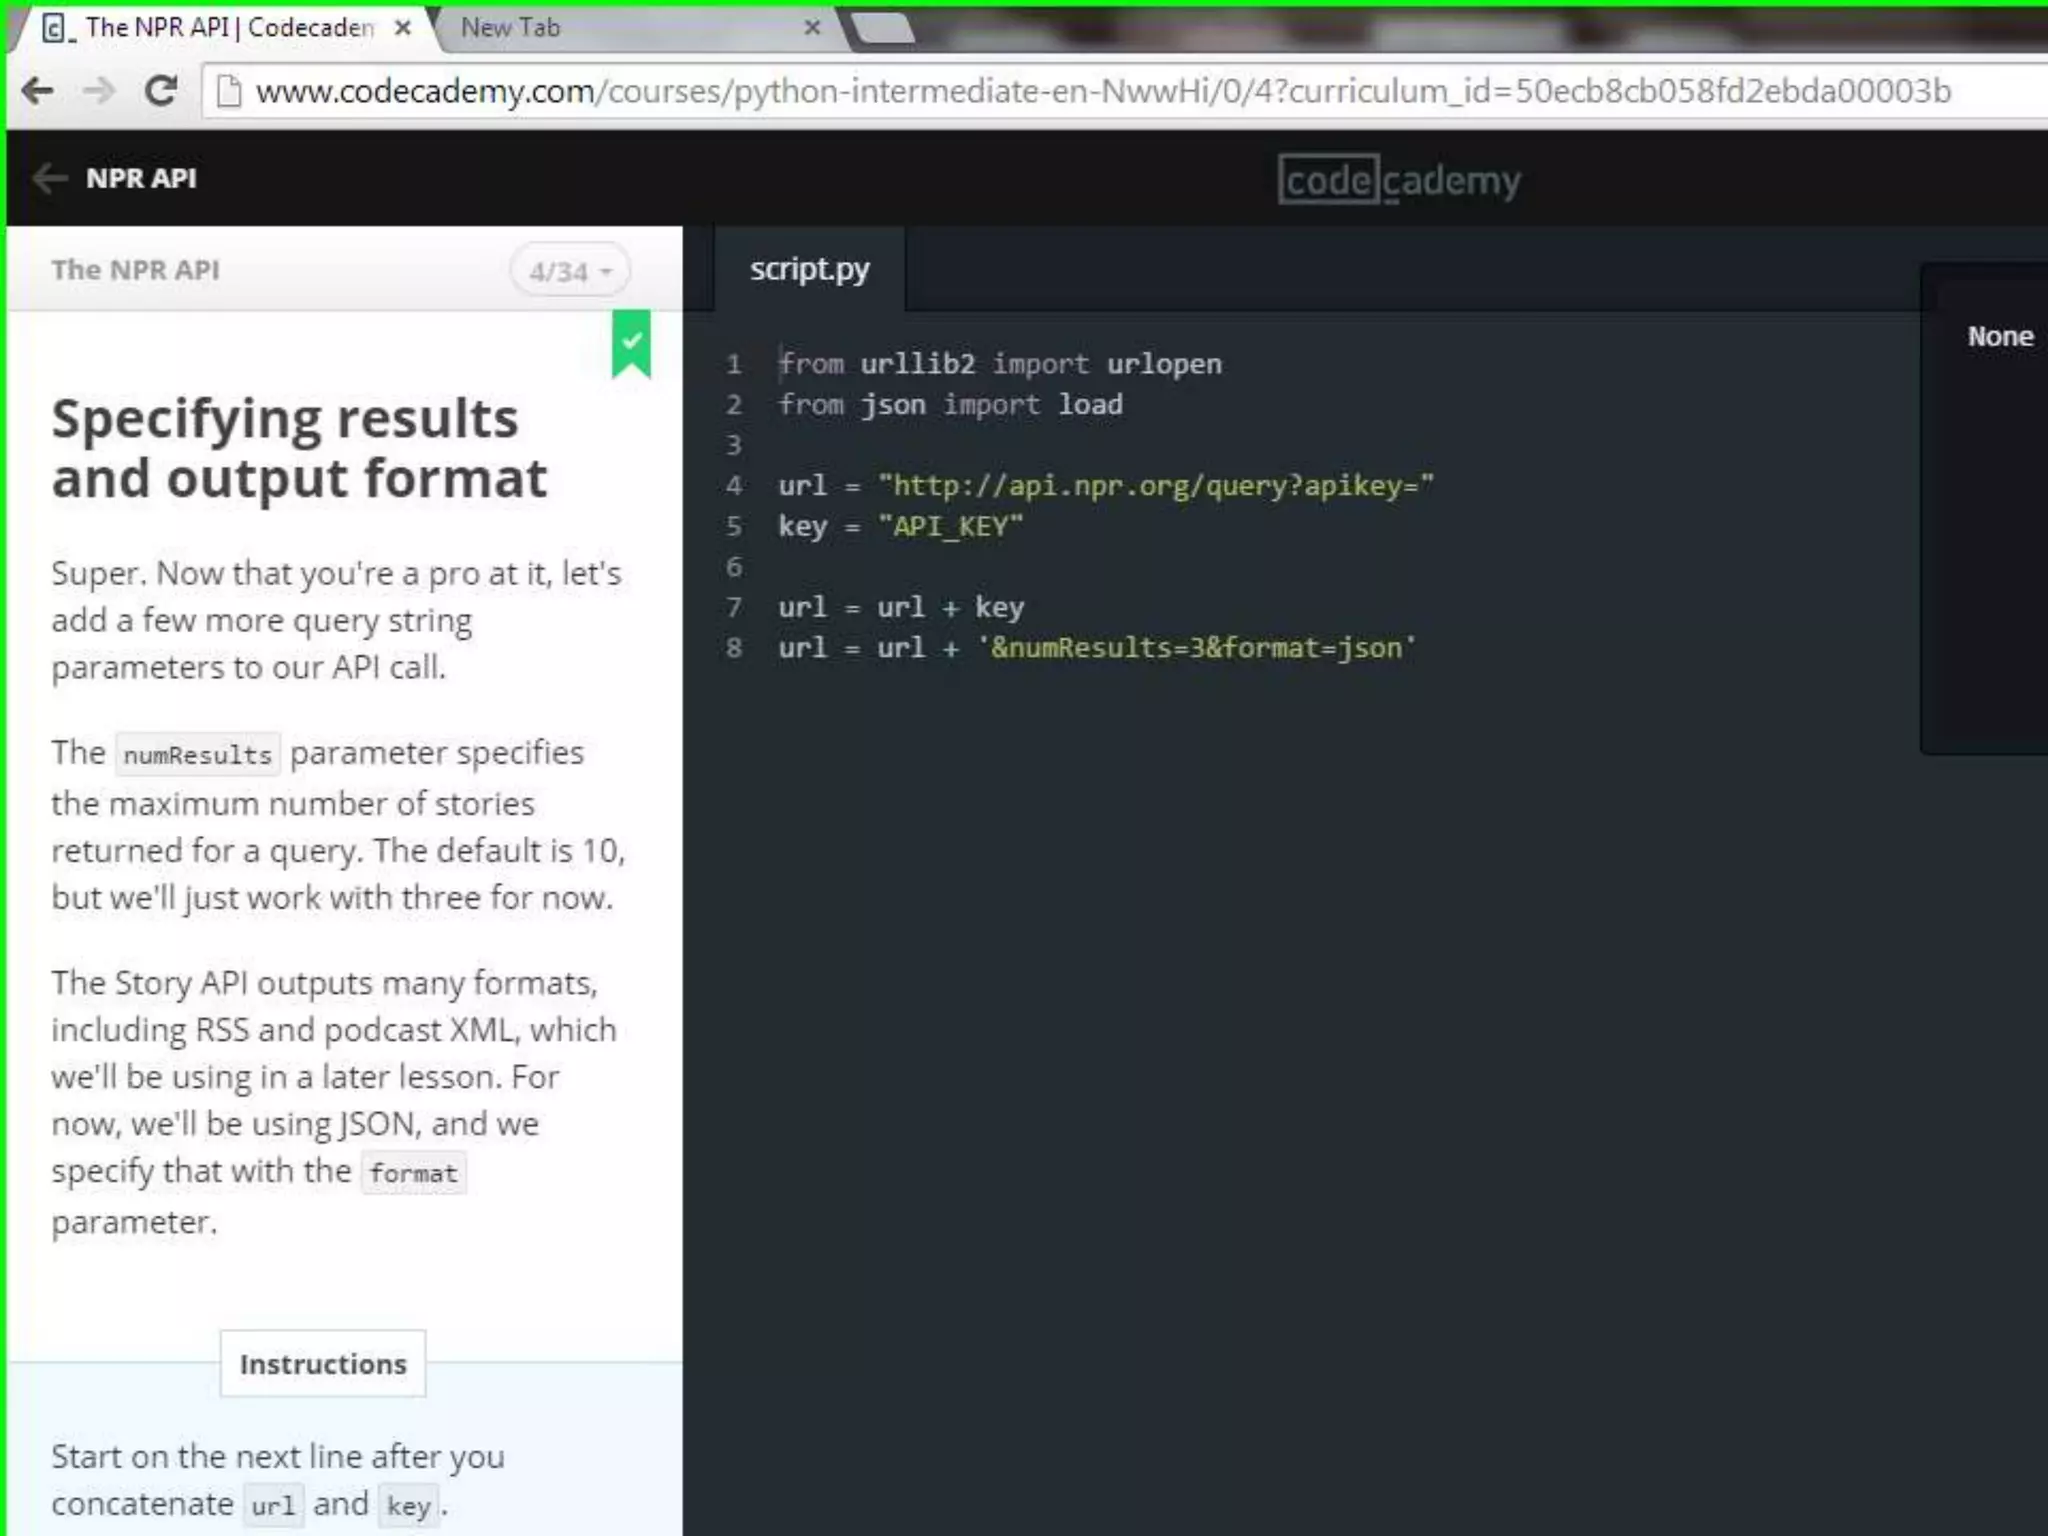This screenshot has height=1536, width=2048.
Task: Open the 4/34 lesson progress dropdown
Action: (x=570, y=270)
